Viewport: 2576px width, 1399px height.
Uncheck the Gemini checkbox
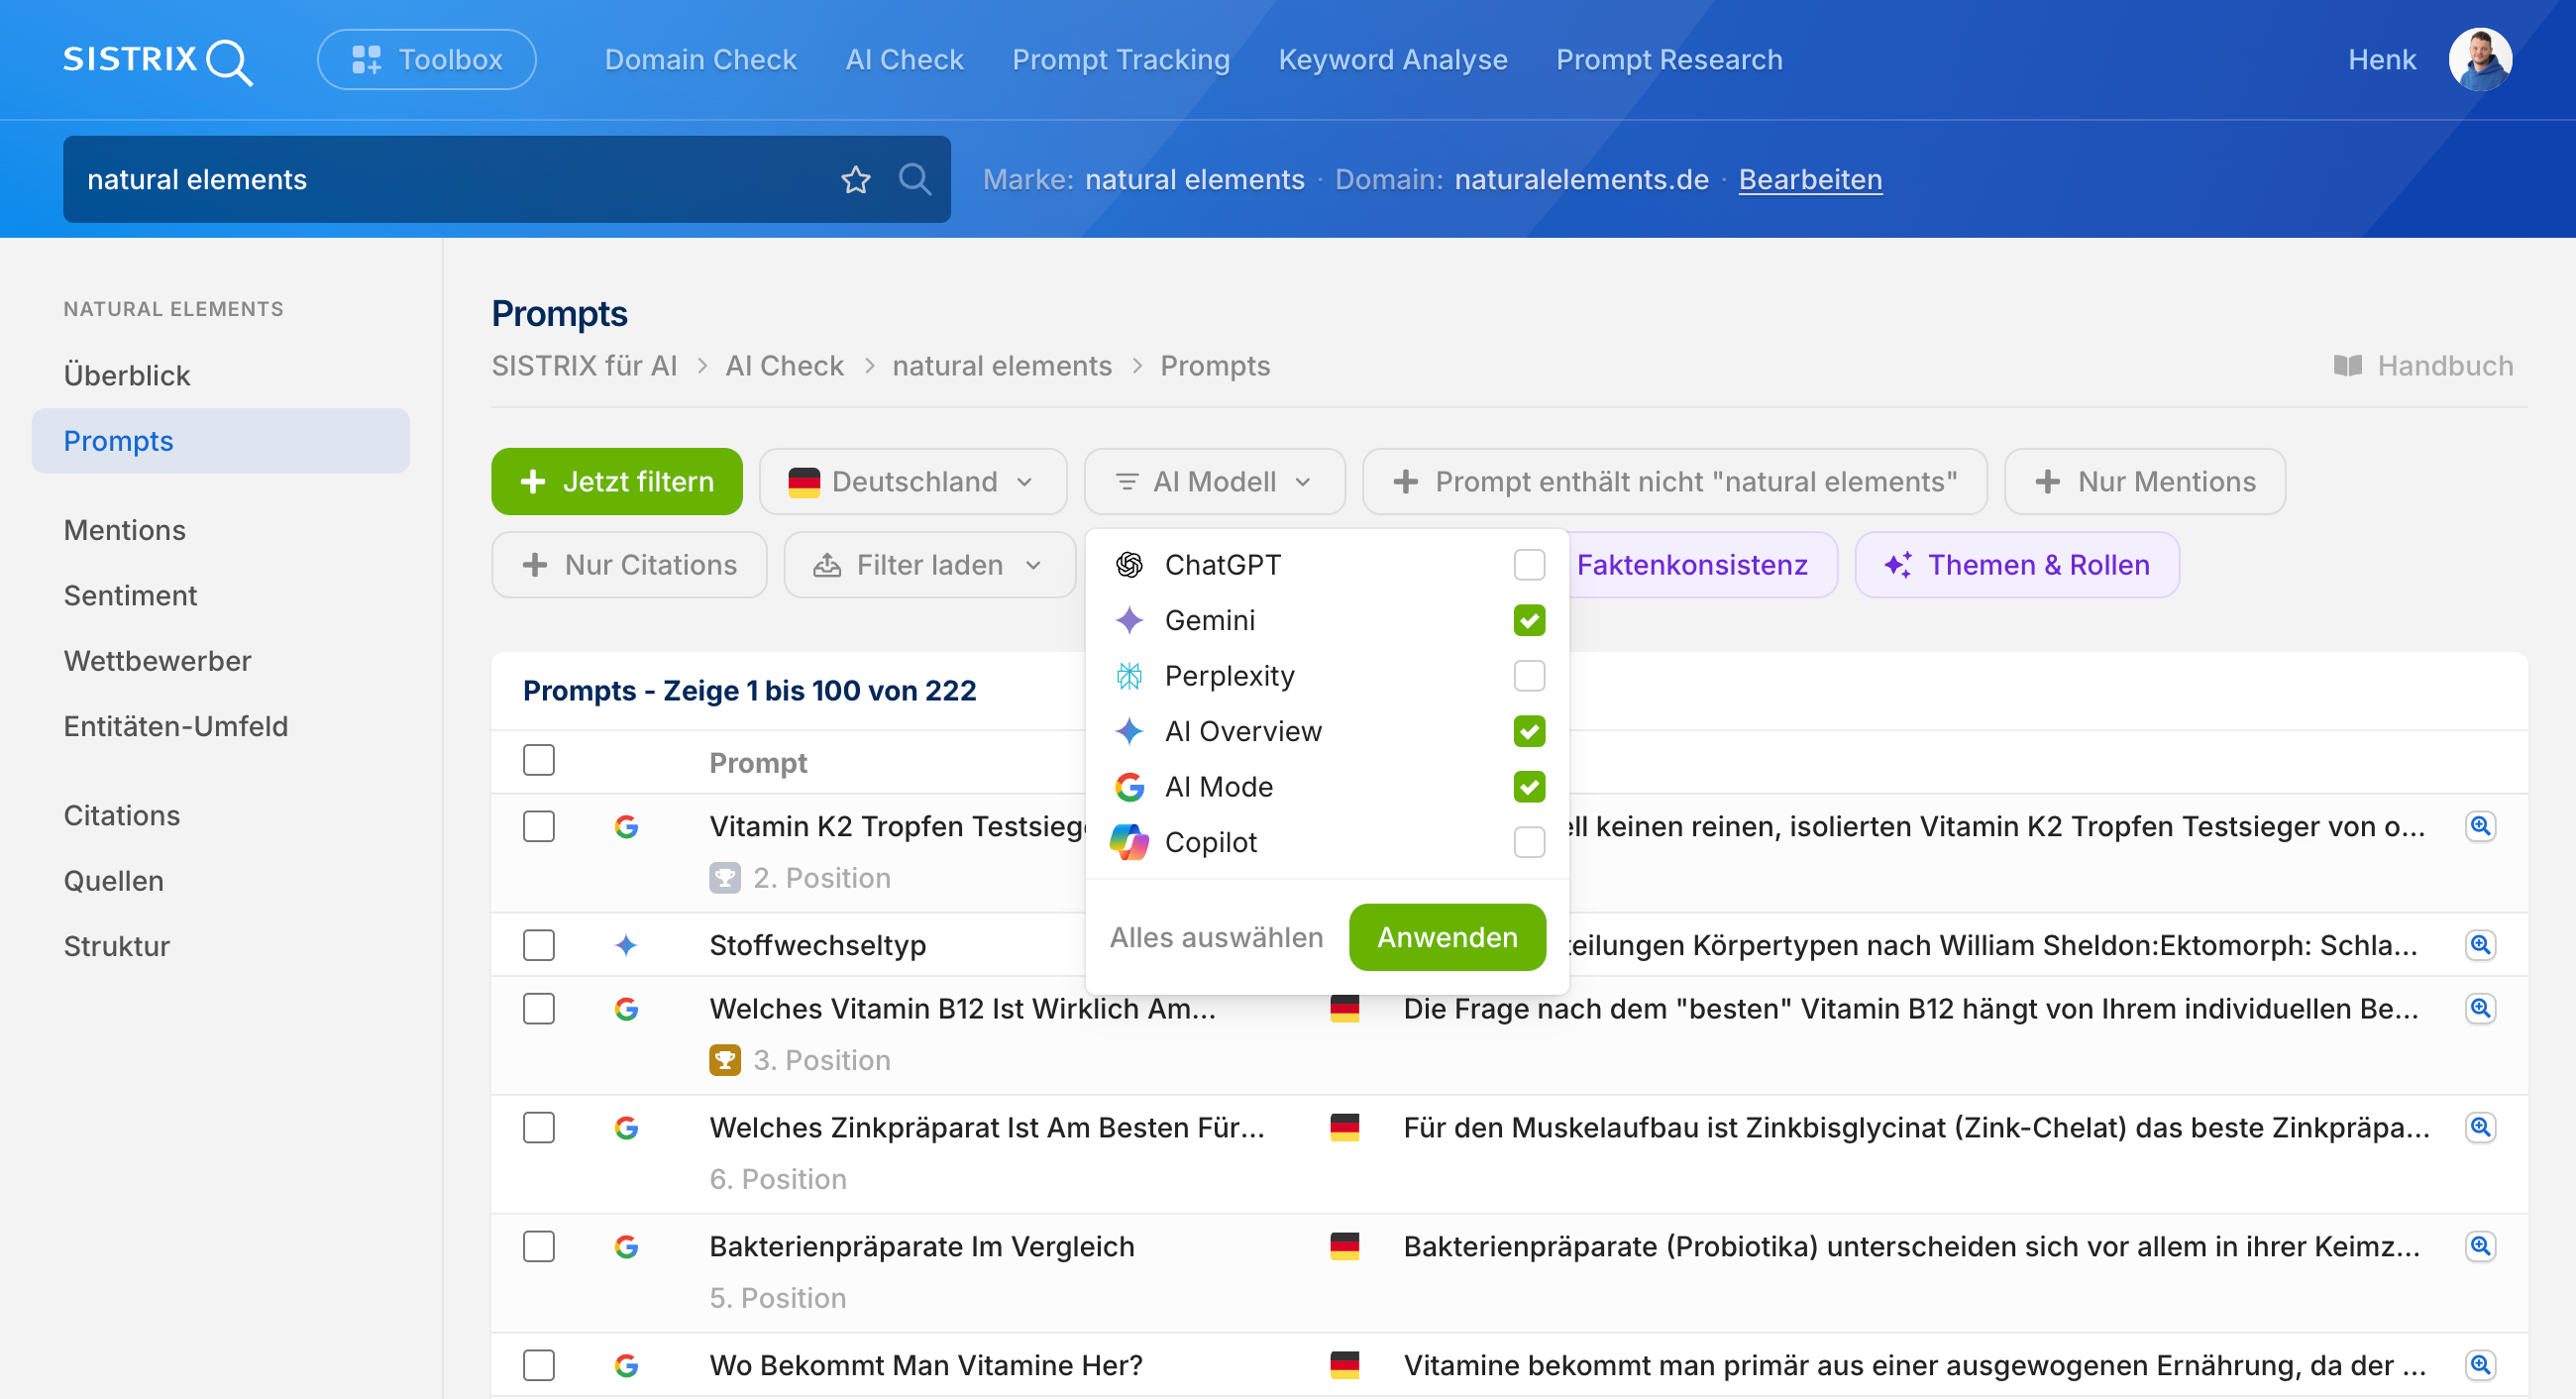coord(1529,621)
